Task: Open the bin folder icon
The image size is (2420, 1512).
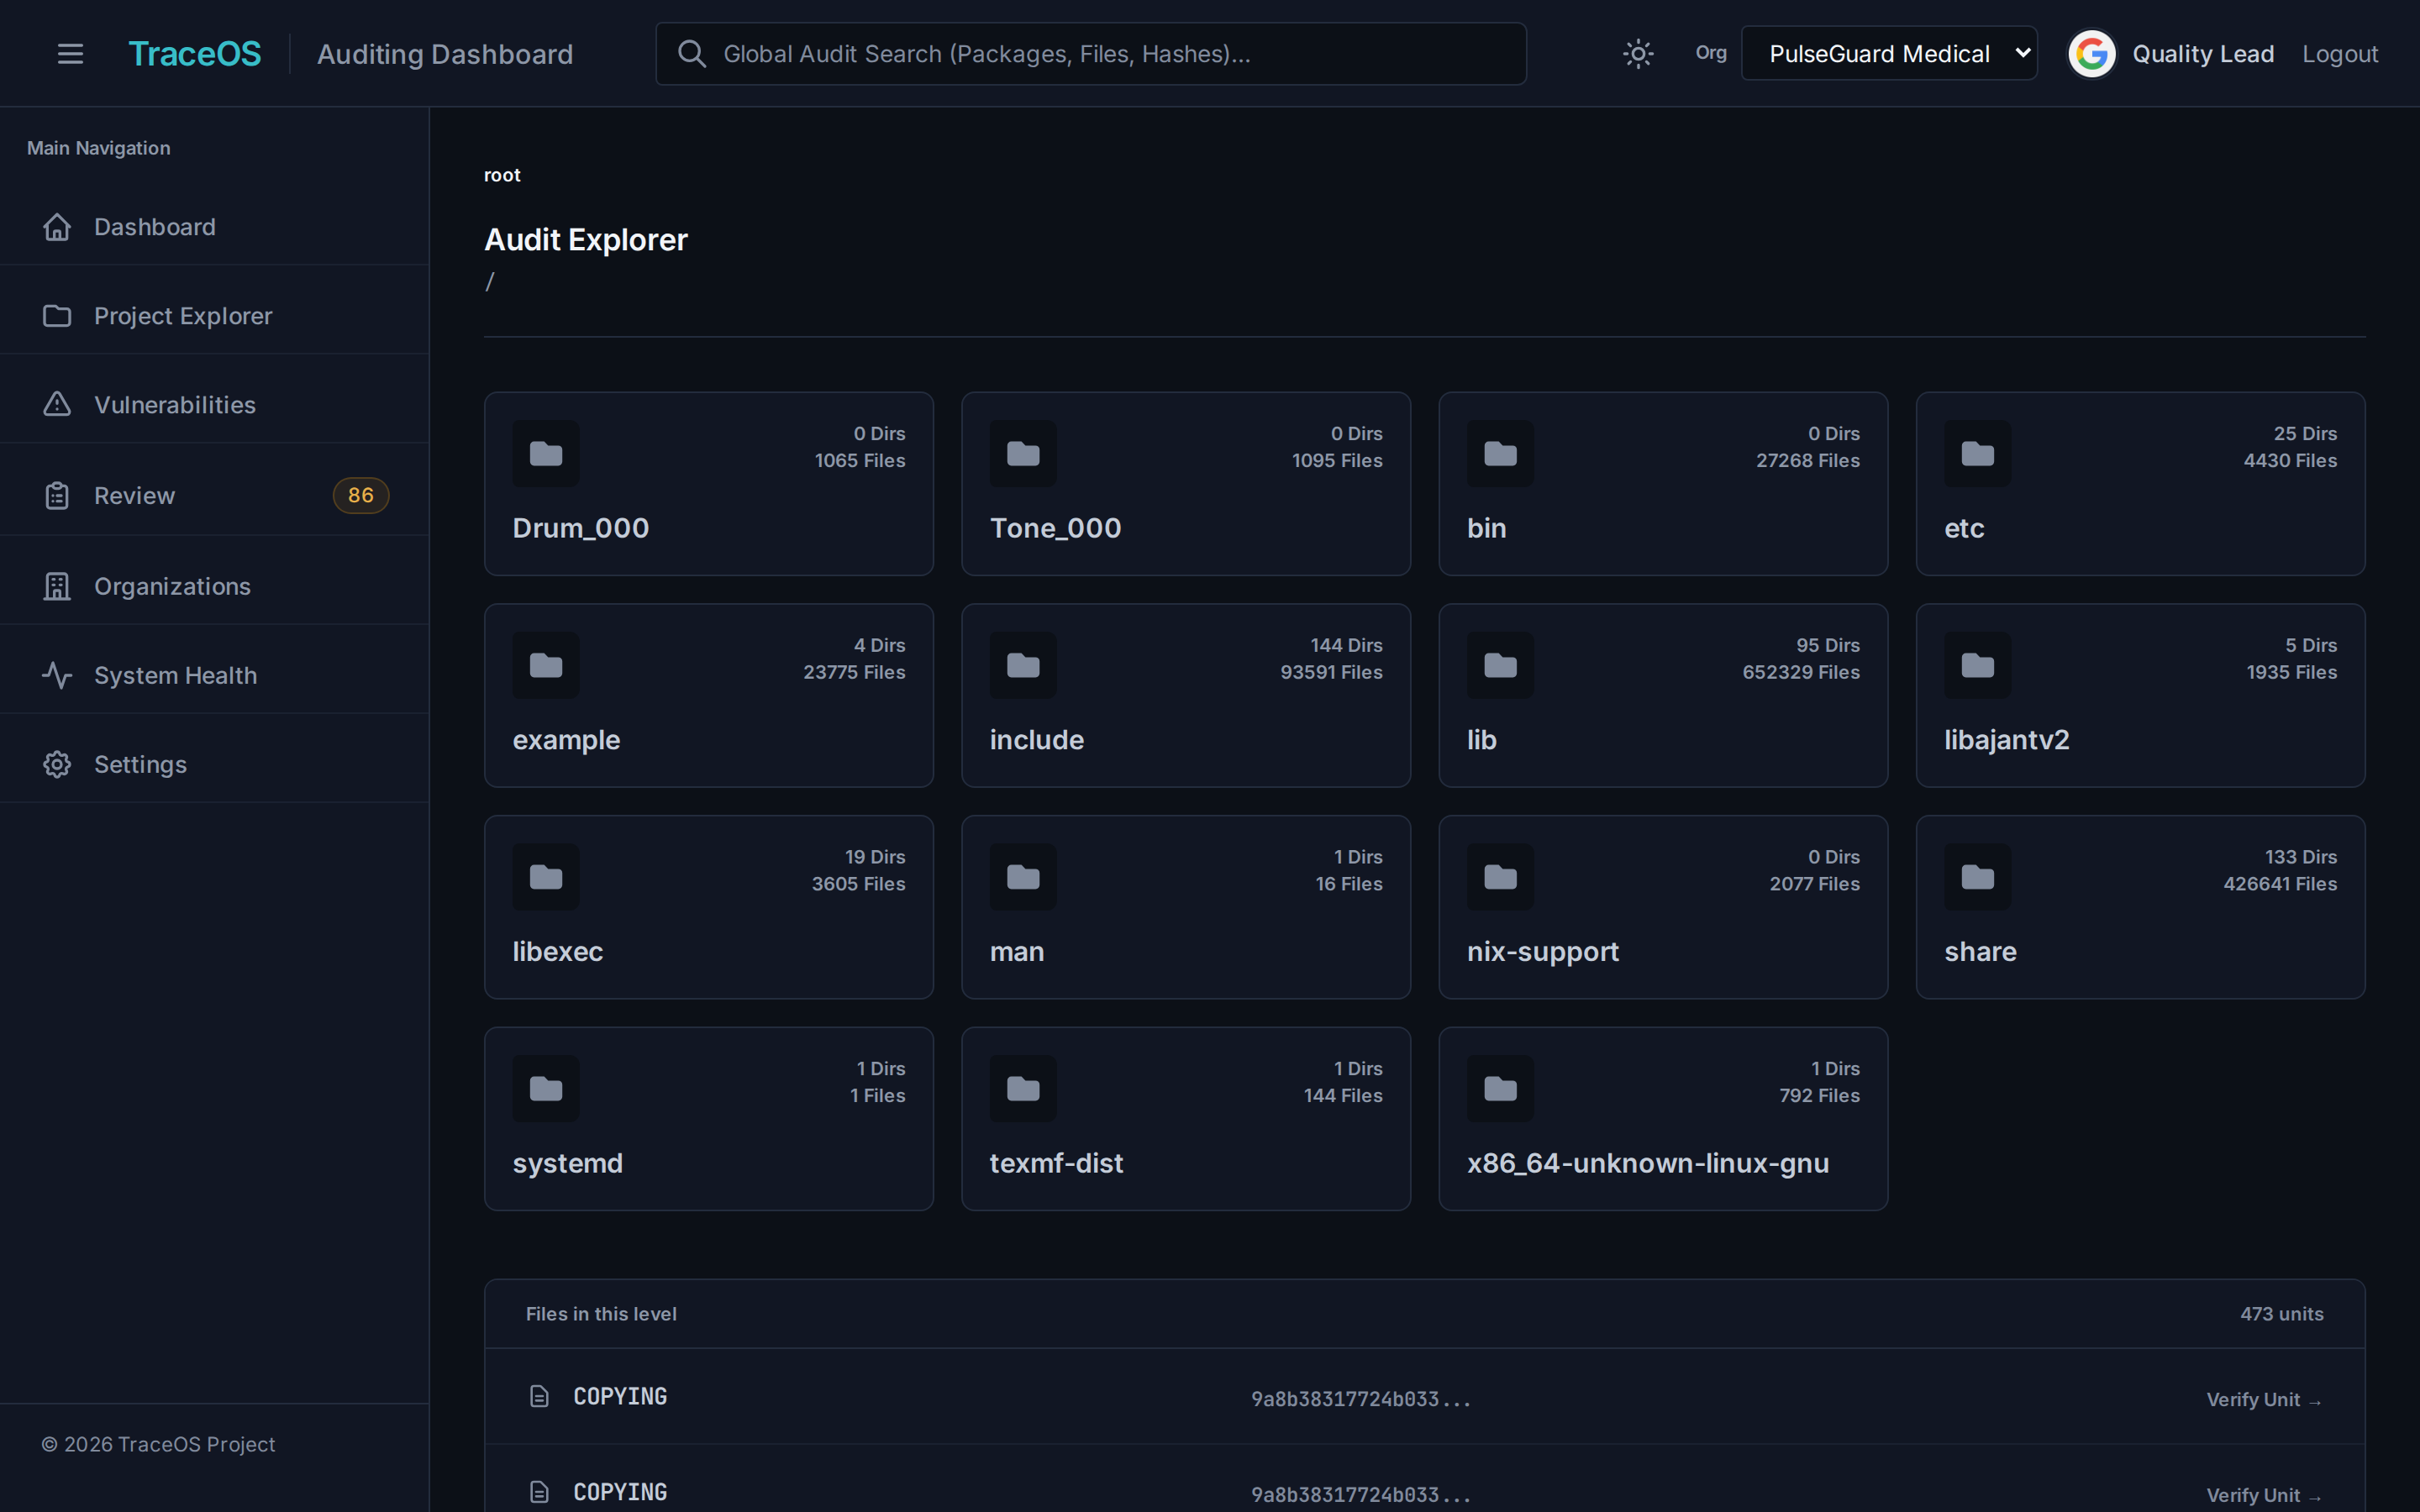Action: coord(1500,454)
